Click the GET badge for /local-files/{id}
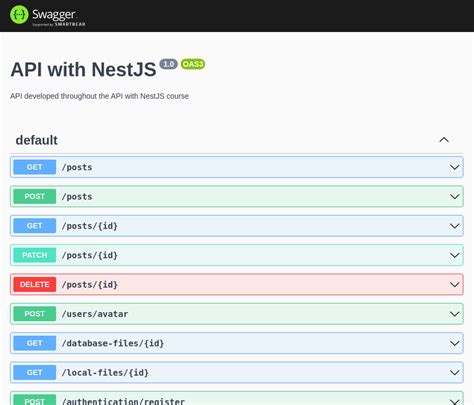Screen dimensions: 474x405 pyautogui.click(x=35, y=372)
